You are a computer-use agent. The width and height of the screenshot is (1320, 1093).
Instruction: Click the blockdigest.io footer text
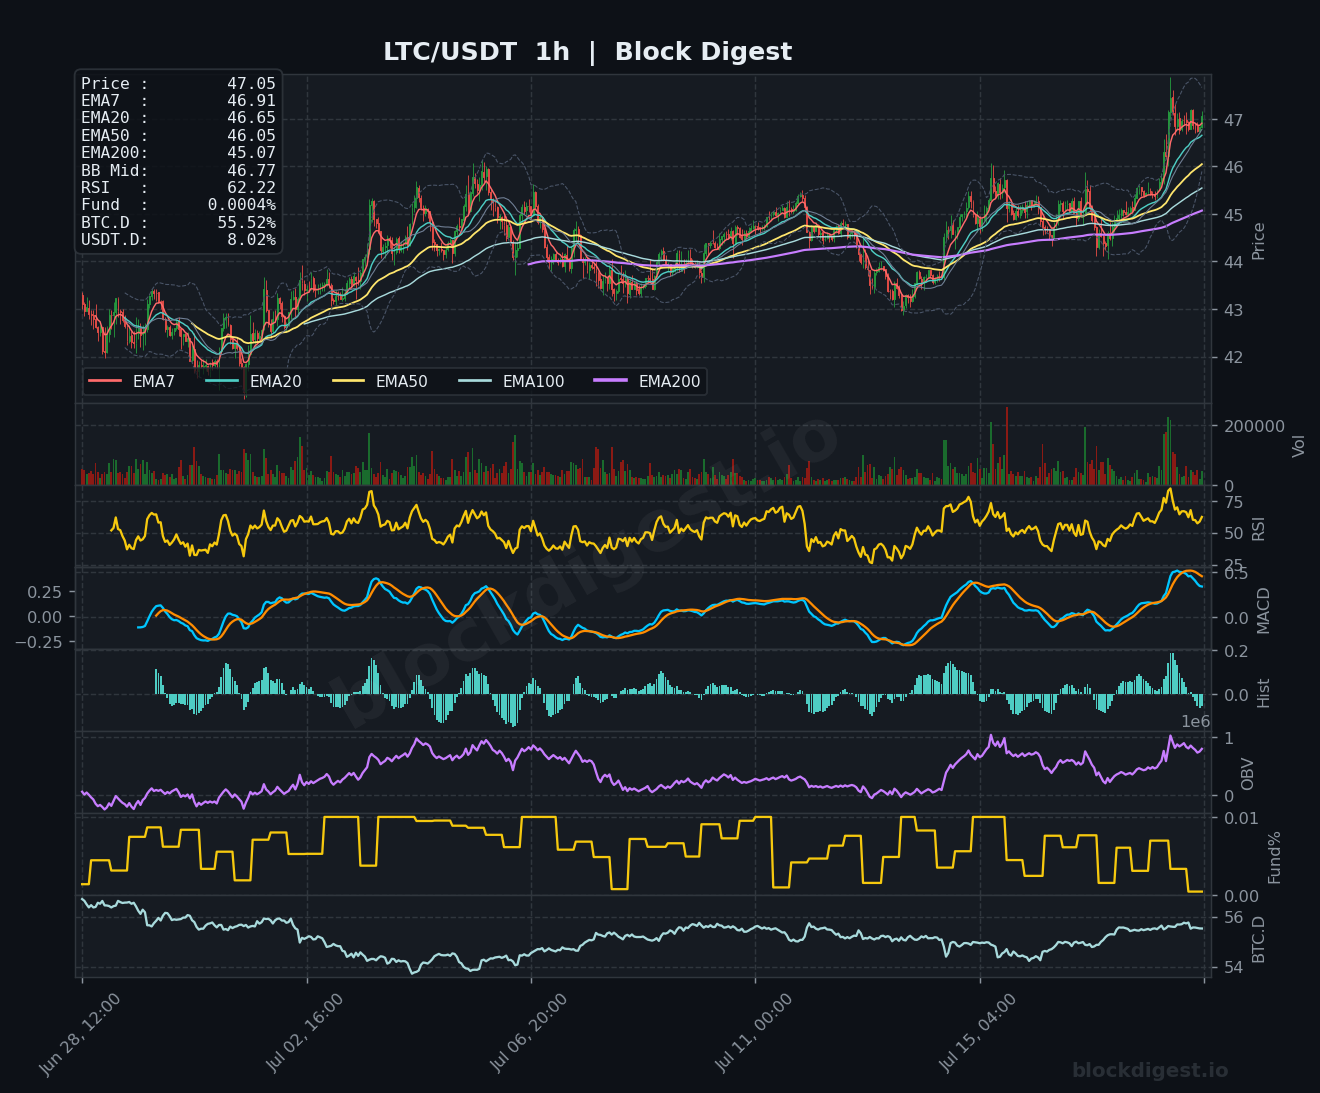[x=1150, y=1070]
